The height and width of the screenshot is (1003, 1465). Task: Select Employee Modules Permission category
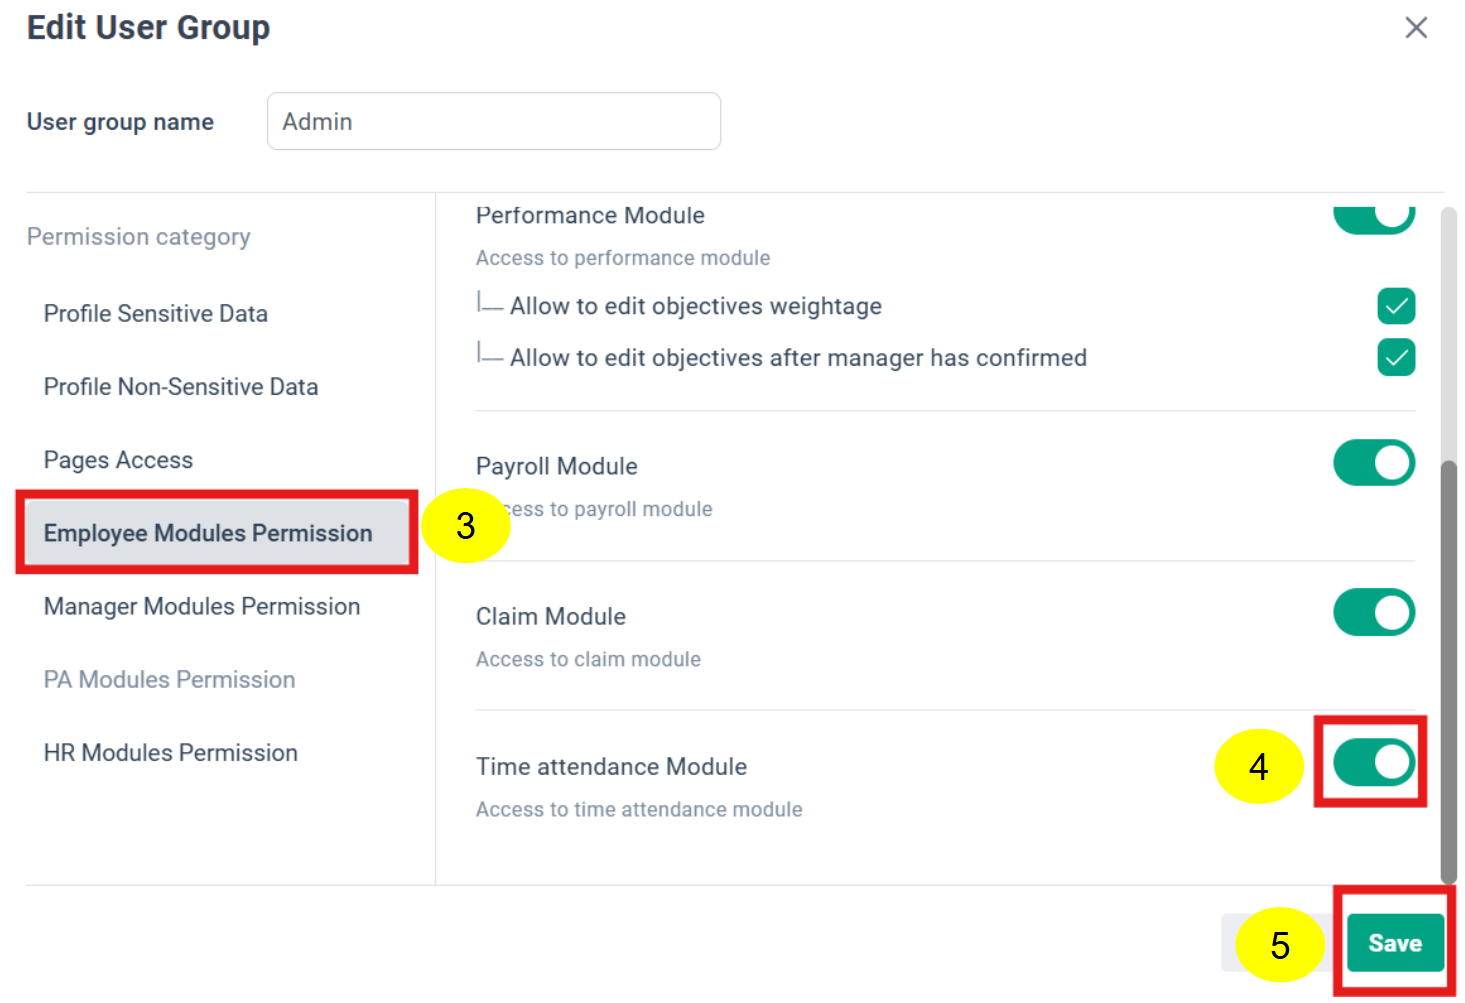pos(206,533)
